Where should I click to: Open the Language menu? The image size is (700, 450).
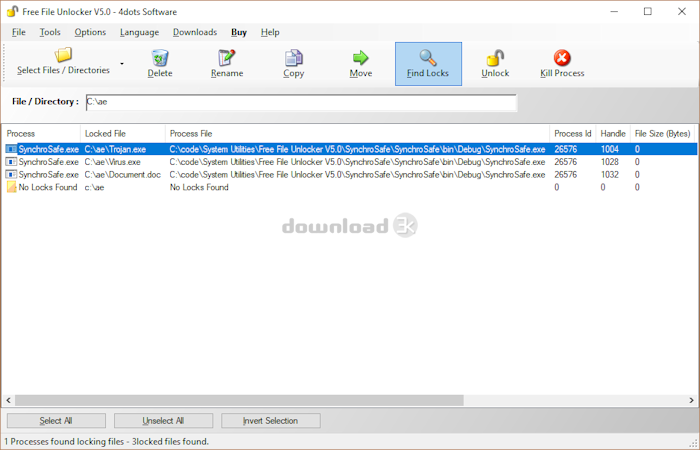click(x=139, y=32)
